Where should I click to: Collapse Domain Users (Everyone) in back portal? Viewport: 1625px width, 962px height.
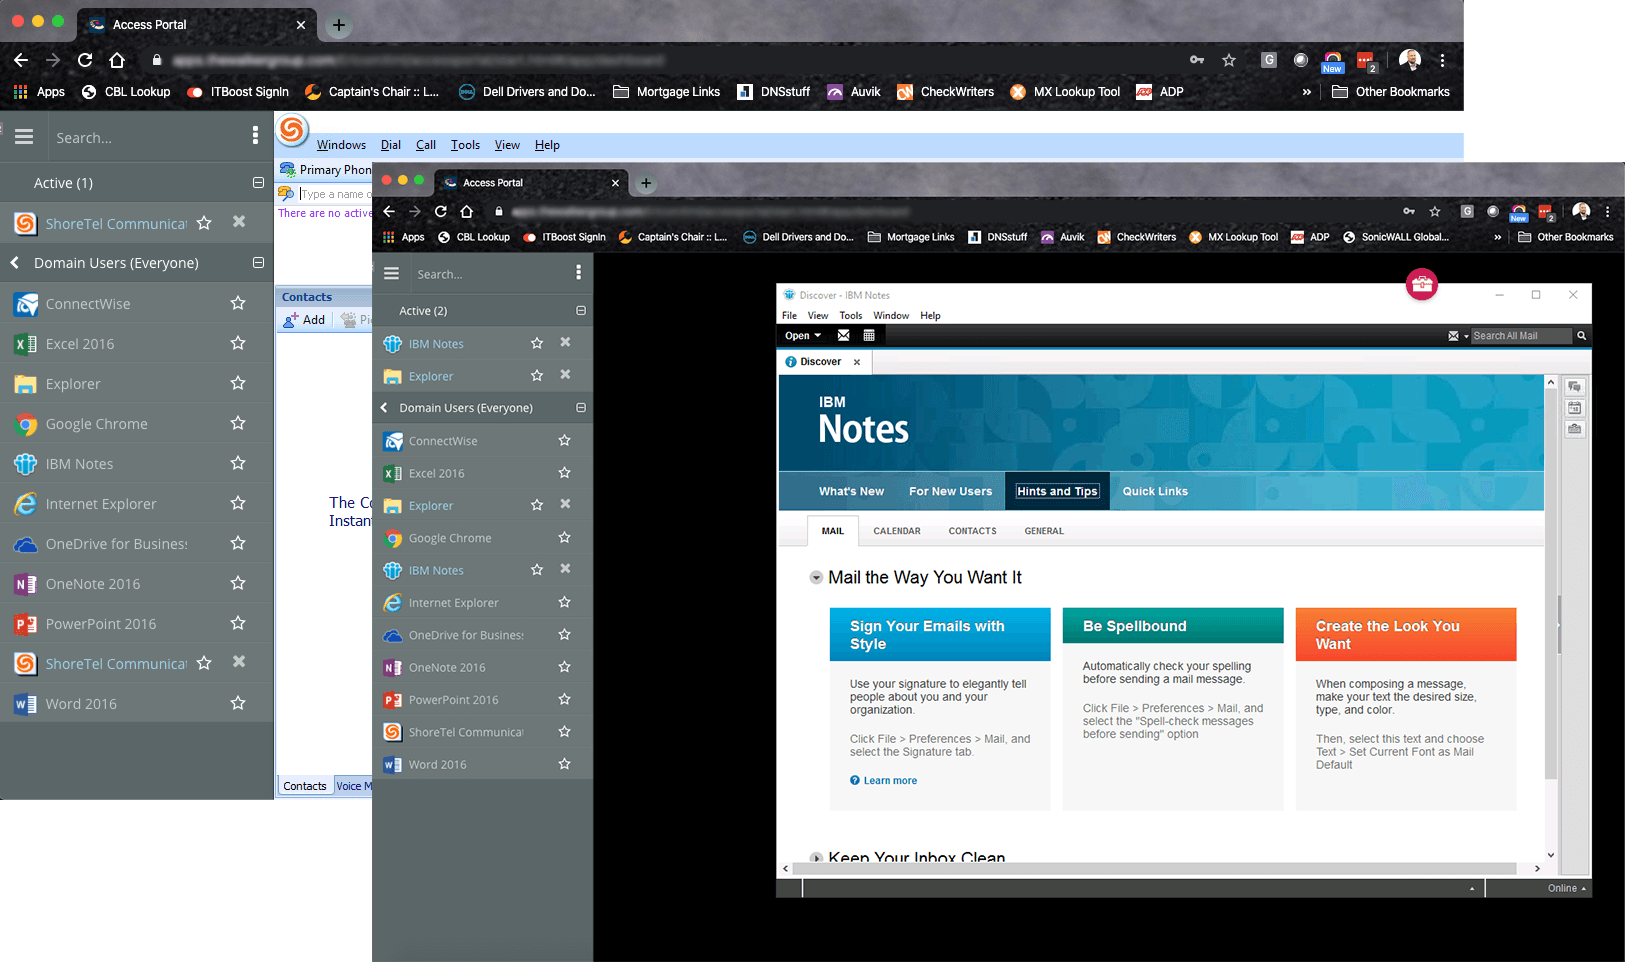click(x=258, y=263)
